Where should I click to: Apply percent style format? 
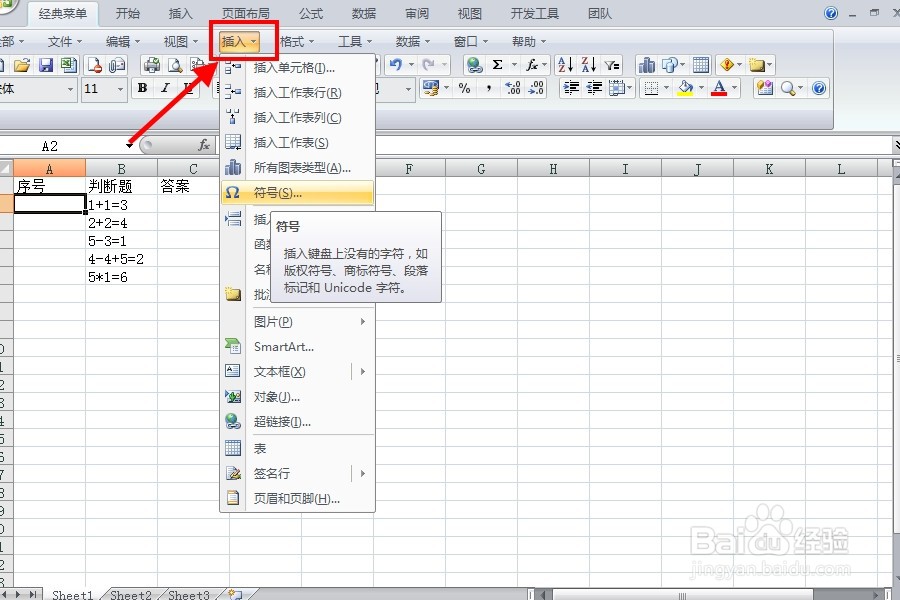[464, 88]
